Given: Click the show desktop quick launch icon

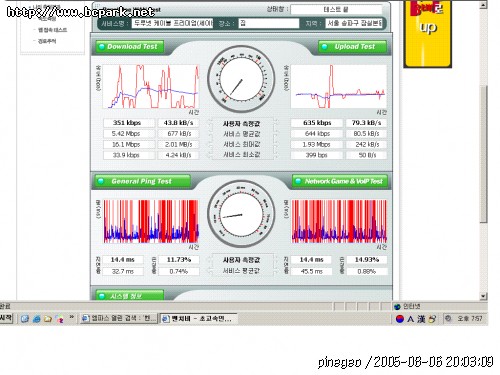Looking at the screenshot, I should 25,319.
